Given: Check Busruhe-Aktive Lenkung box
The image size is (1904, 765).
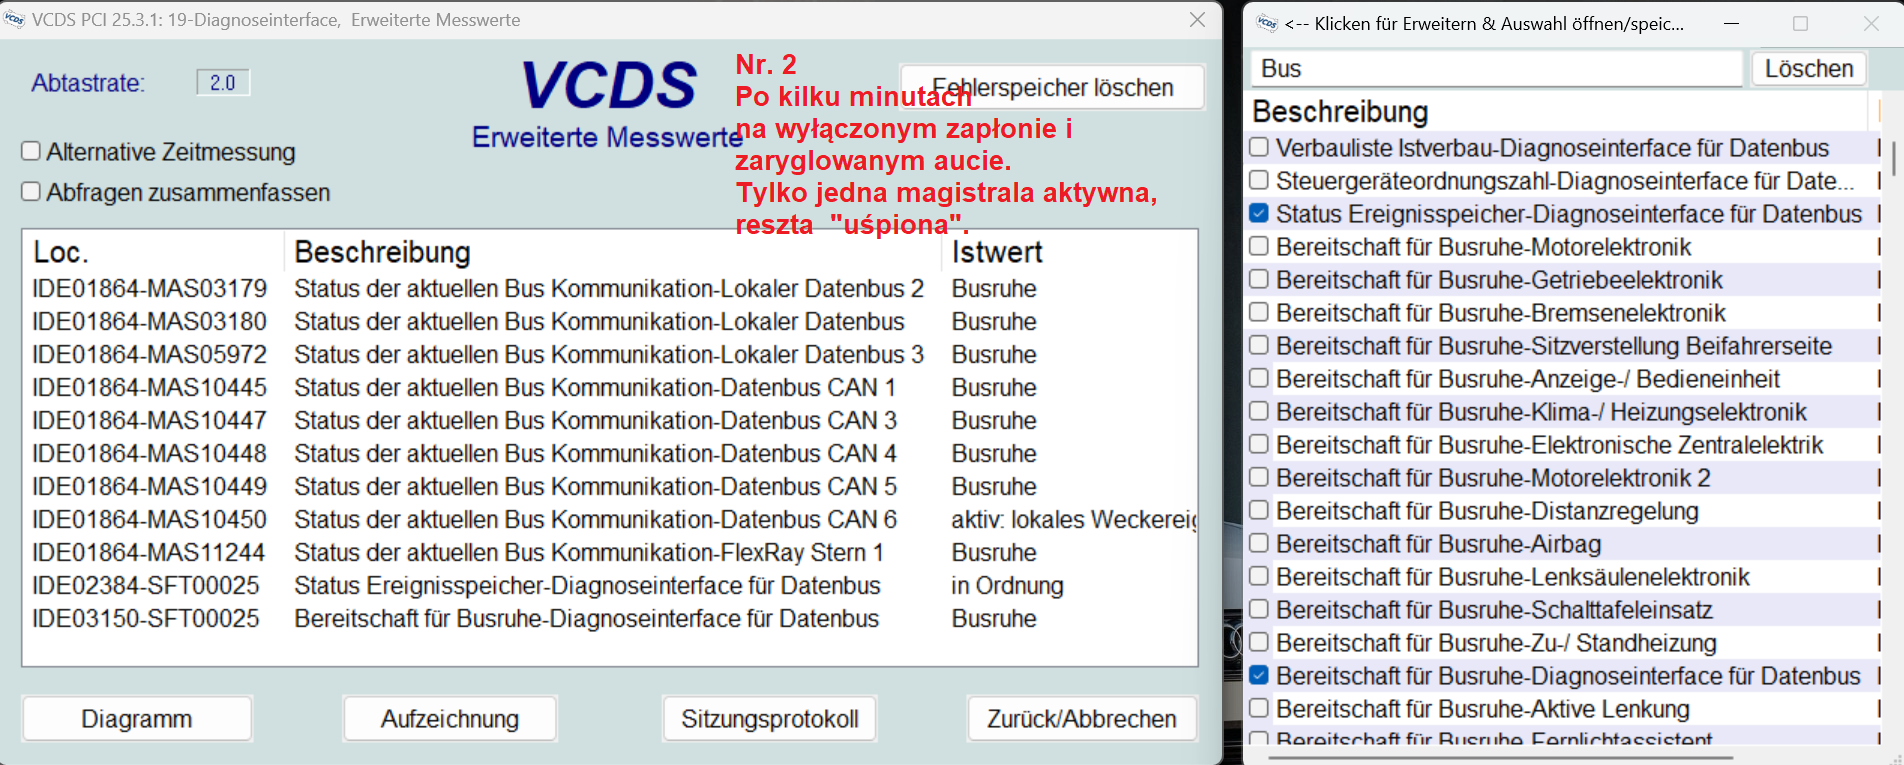Looking at the screenshot, I should pos(1259,708).
